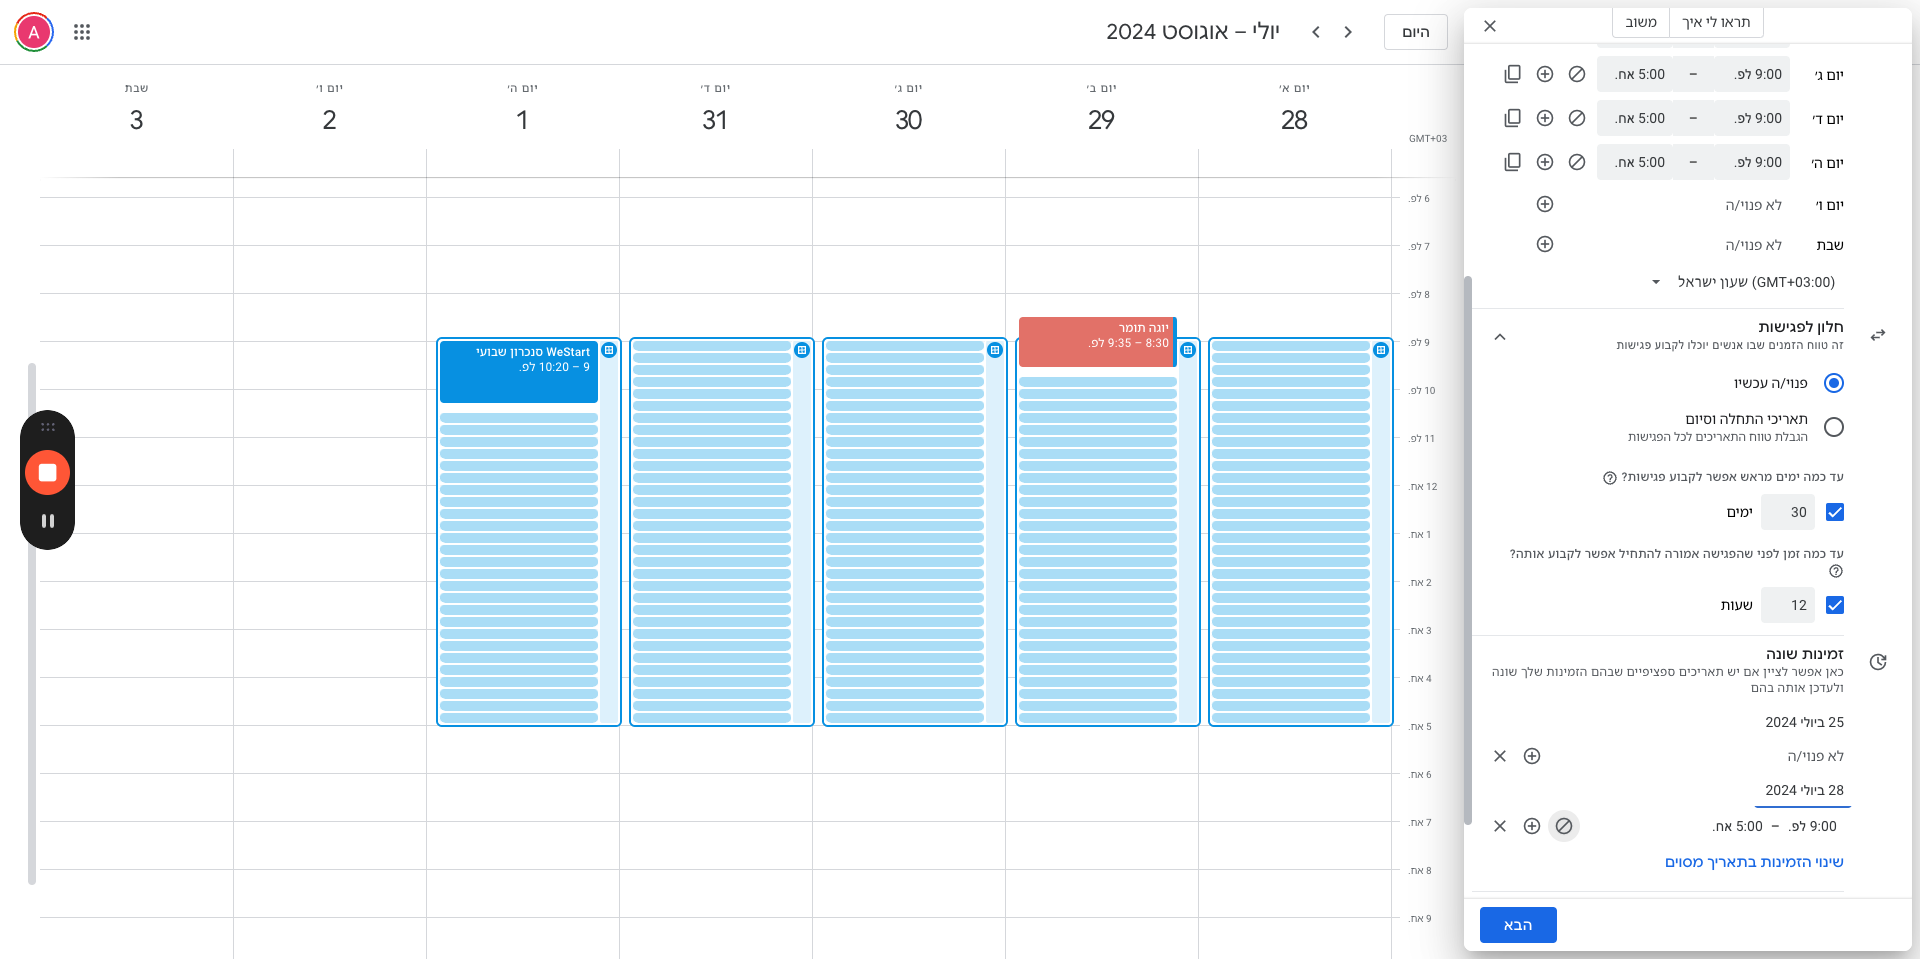The width and height of the screenshot is (1920, 959).
Task: Open the WeStart סנכרון שבועי event
Action: pyautogui.click(x=519, y=372)
